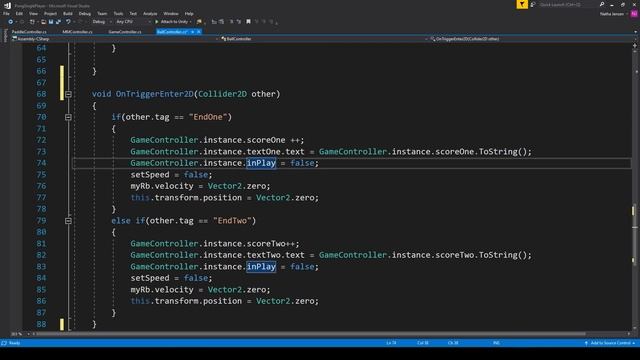The width and height of the screenshot is (640, 360).
Task: Click the Increase Indent toolbar icon
Action: coord(221,22)
